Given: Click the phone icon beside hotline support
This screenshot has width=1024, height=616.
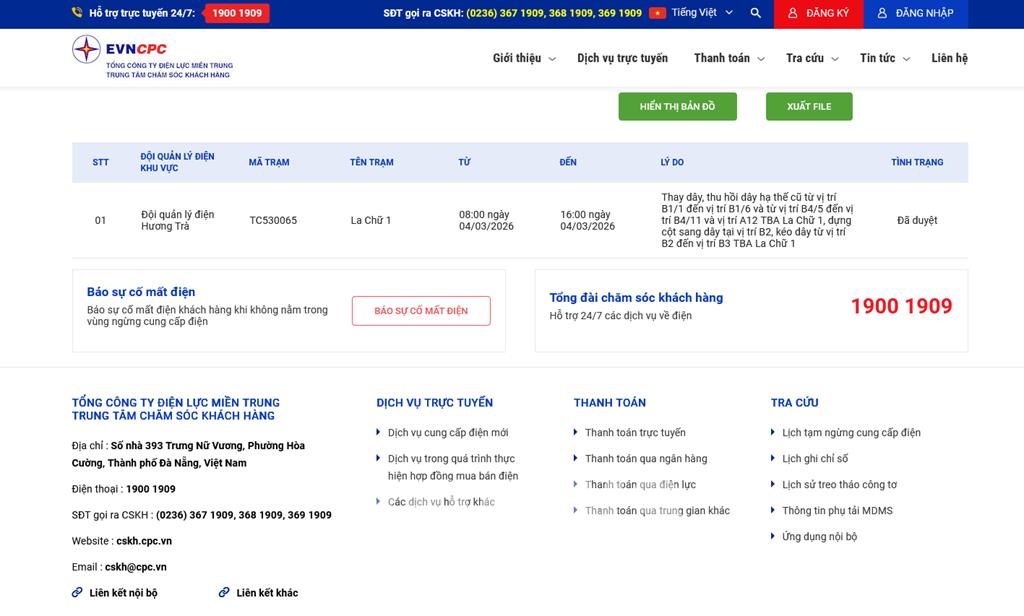Looking at the screenshot, I should coord(77,13).
